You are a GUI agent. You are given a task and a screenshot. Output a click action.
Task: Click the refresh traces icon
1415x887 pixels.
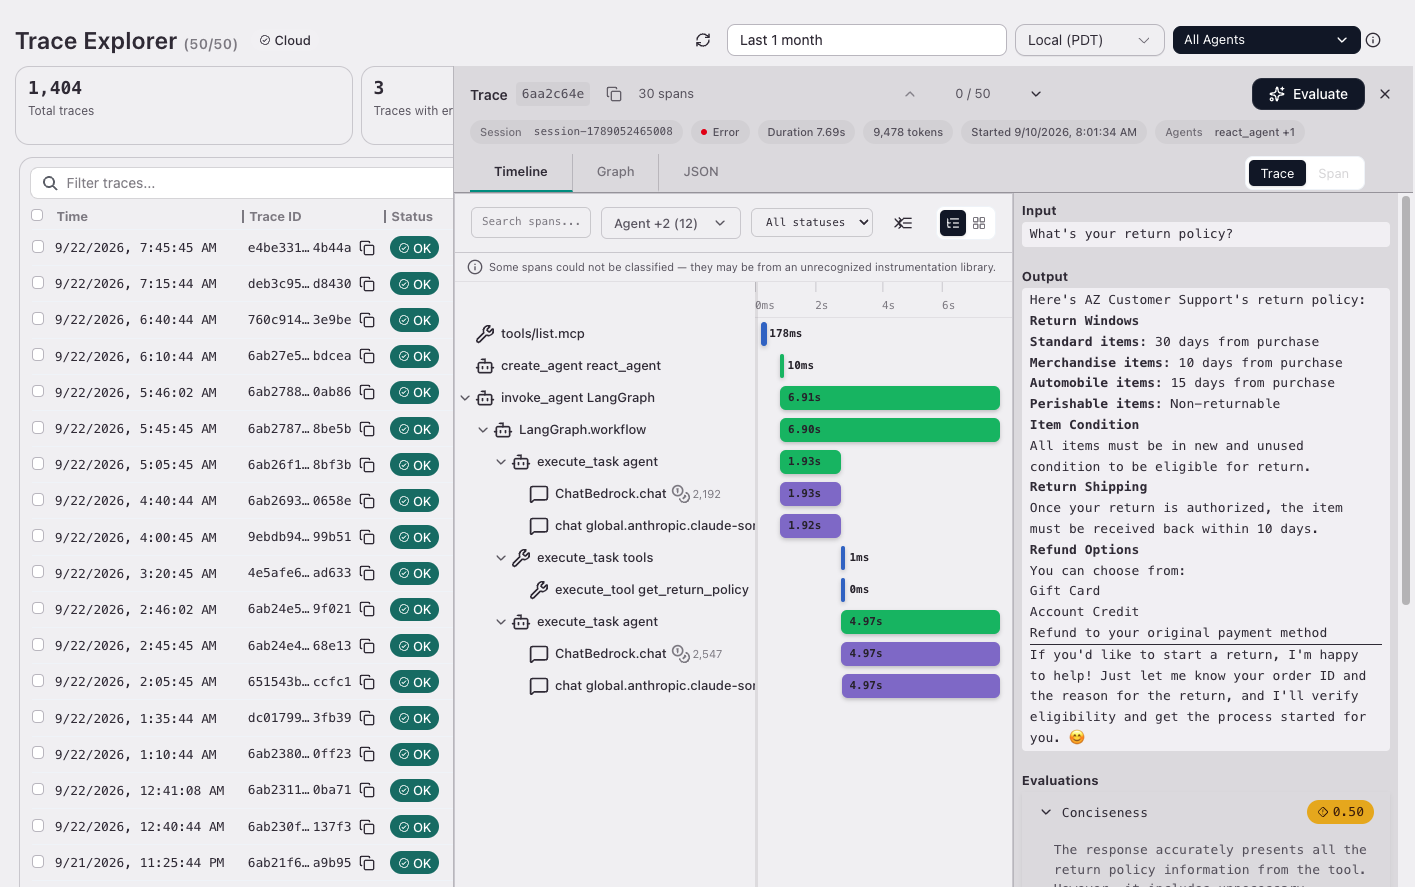coord(703,40)
